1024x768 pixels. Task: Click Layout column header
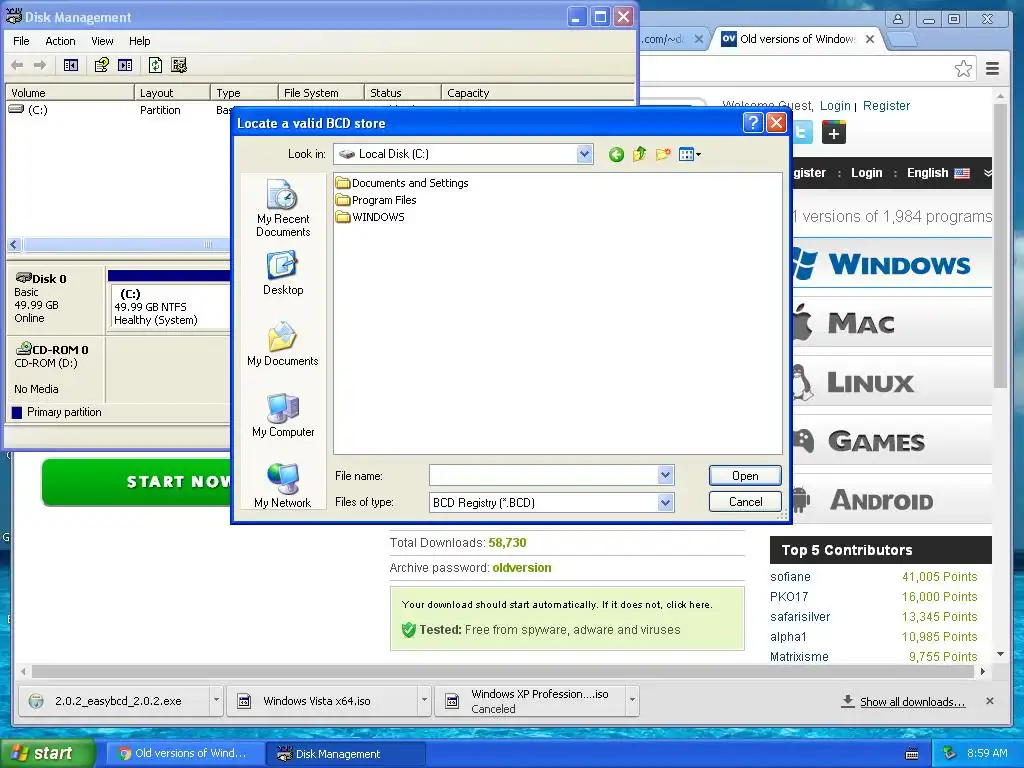point(172,93)
